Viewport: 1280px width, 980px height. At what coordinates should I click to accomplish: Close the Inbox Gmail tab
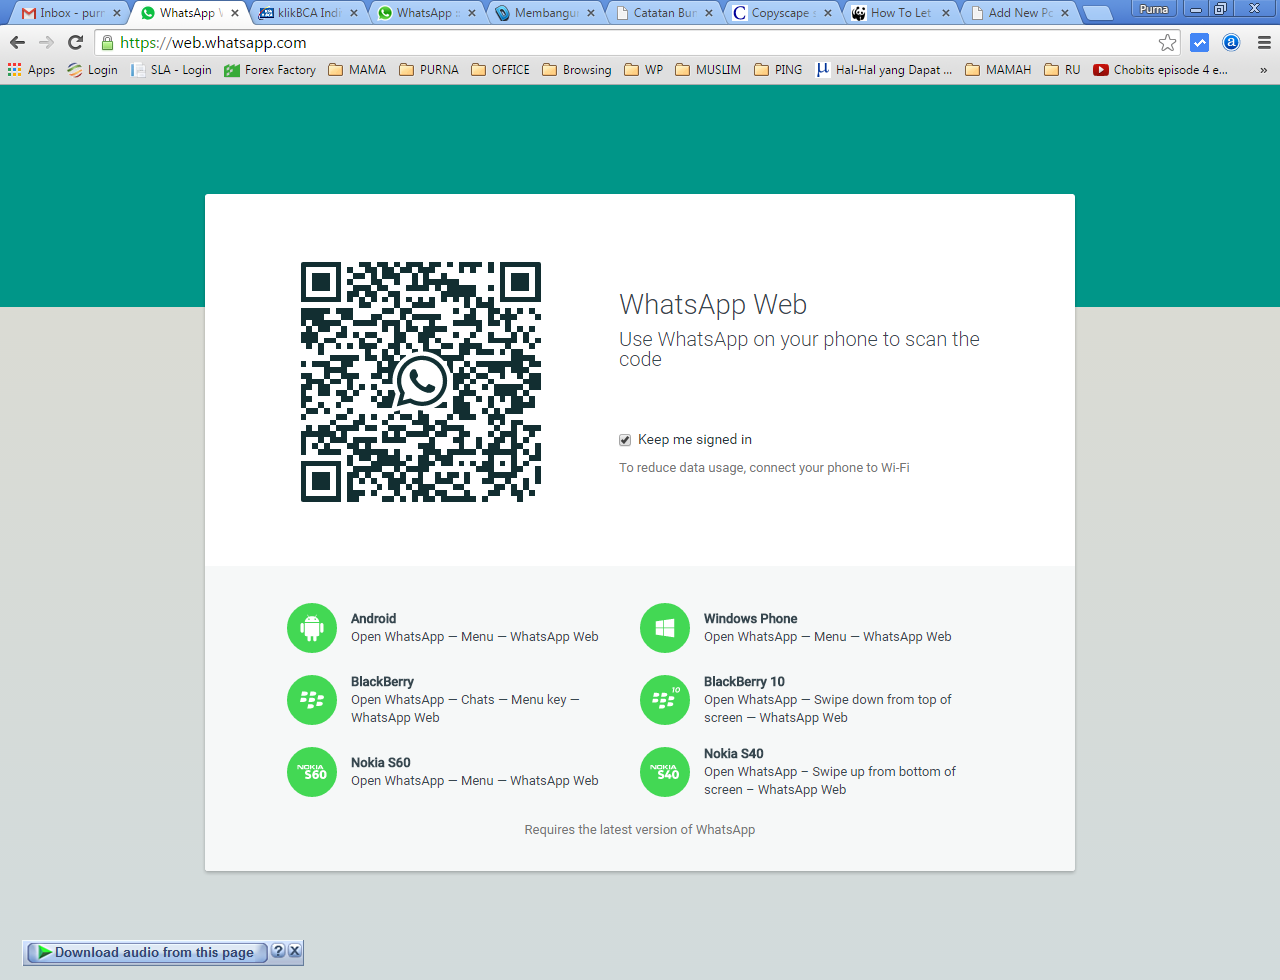point(116,13)
